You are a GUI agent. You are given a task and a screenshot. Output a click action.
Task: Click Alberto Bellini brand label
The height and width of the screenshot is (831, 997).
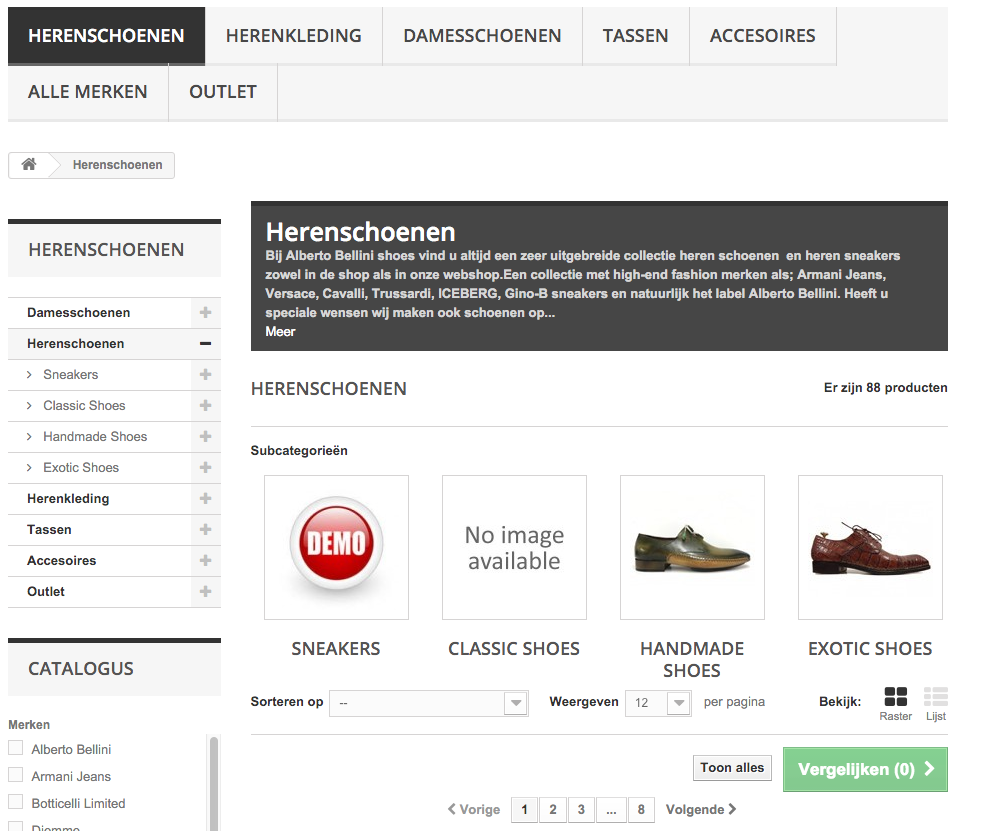tap(71, 749)
